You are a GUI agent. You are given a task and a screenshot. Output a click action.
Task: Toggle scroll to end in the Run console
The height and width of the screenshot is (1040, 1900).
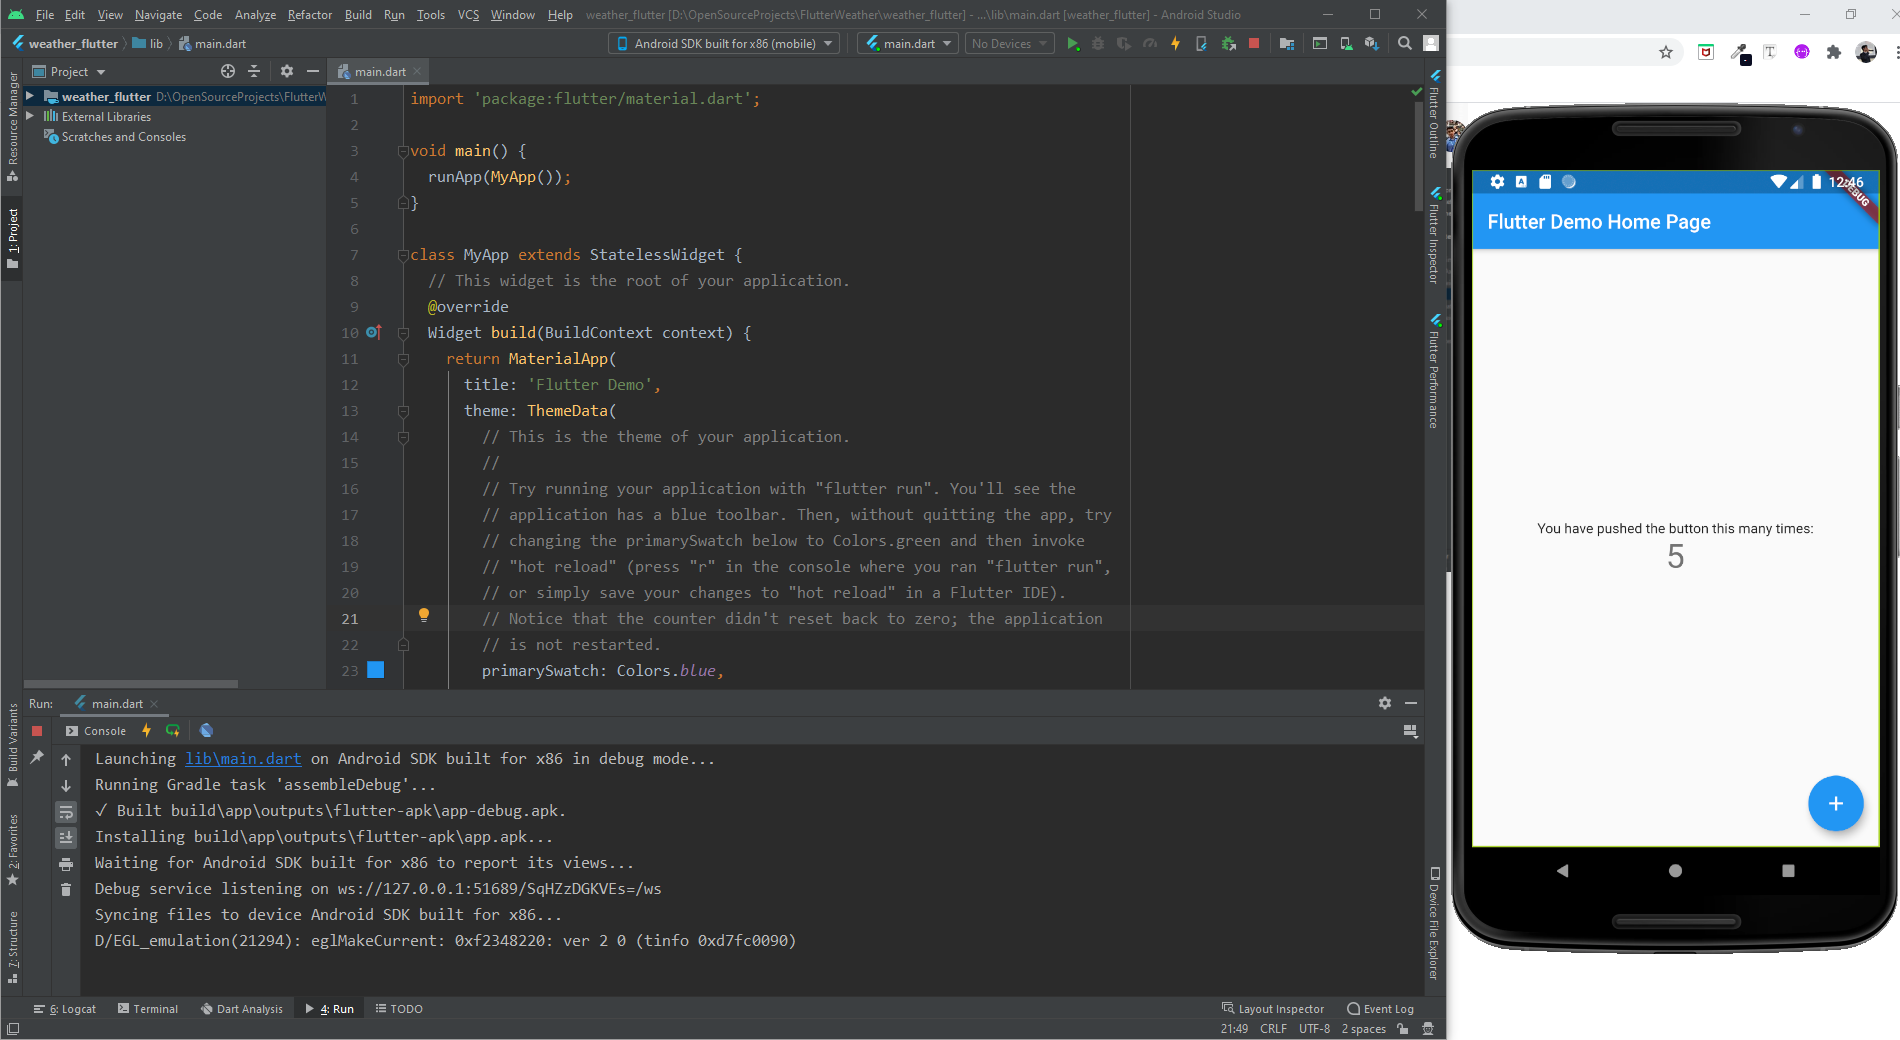click(x=66, y=838)
